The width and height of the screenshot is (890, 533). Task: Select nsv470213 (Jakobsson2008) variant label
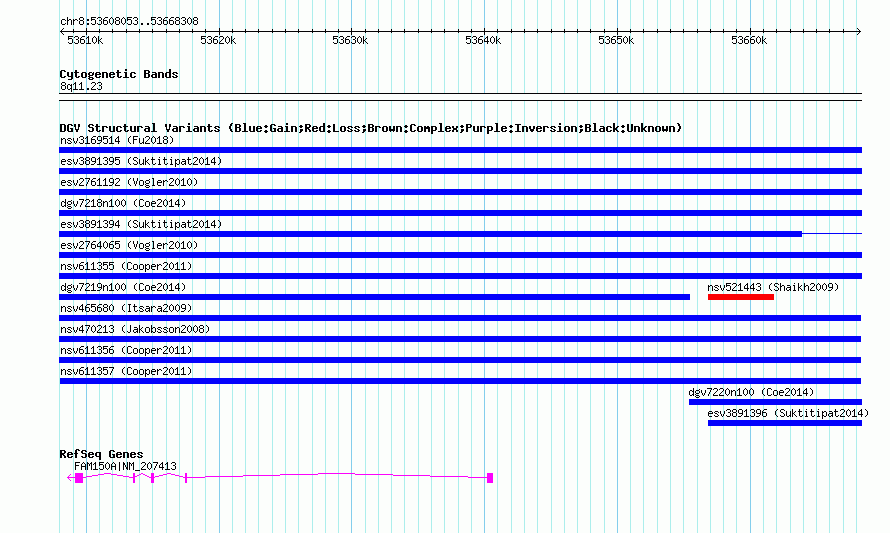pyautogui.click(x=134, y=329)
